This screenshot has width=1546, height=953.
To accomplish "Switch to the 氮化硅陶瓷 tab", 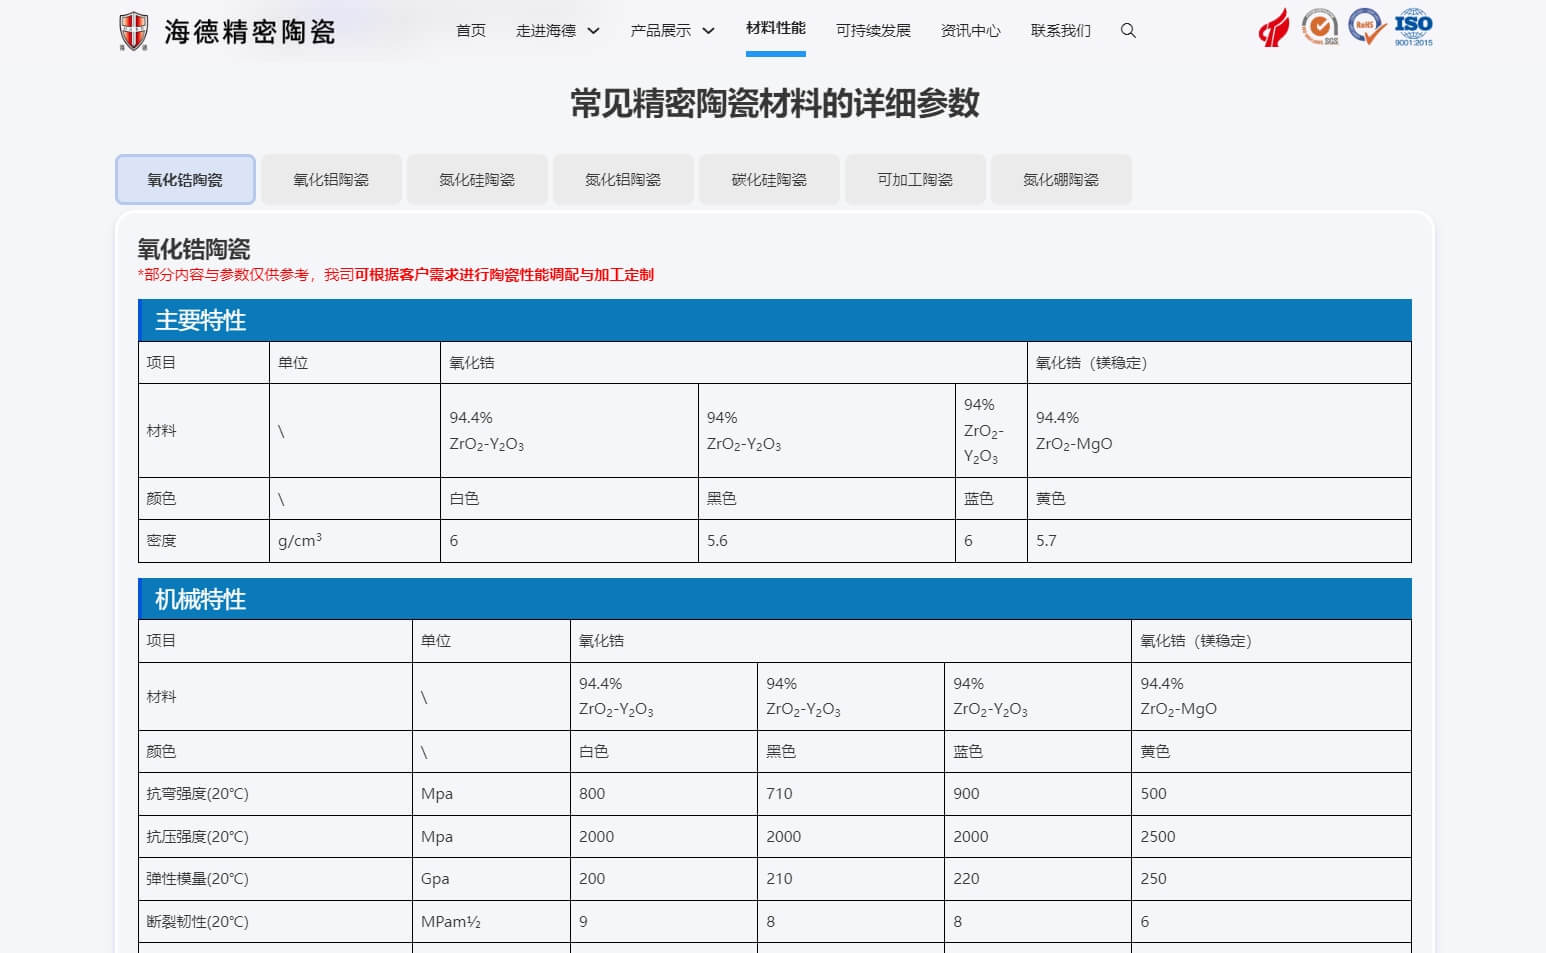I will (x=477, y=180).
